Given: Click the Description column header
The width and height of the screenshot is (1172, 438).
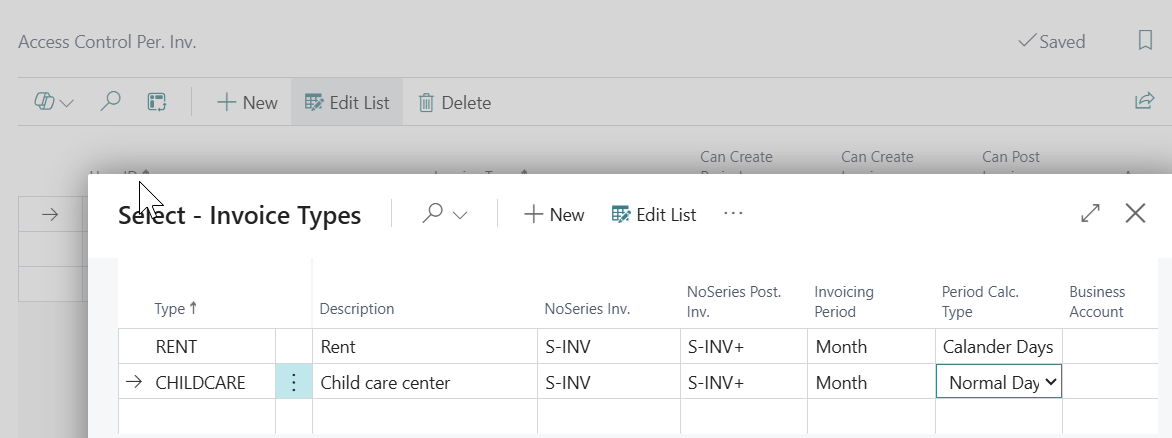Looking at the screenshot, I should [x=357, y=309].
